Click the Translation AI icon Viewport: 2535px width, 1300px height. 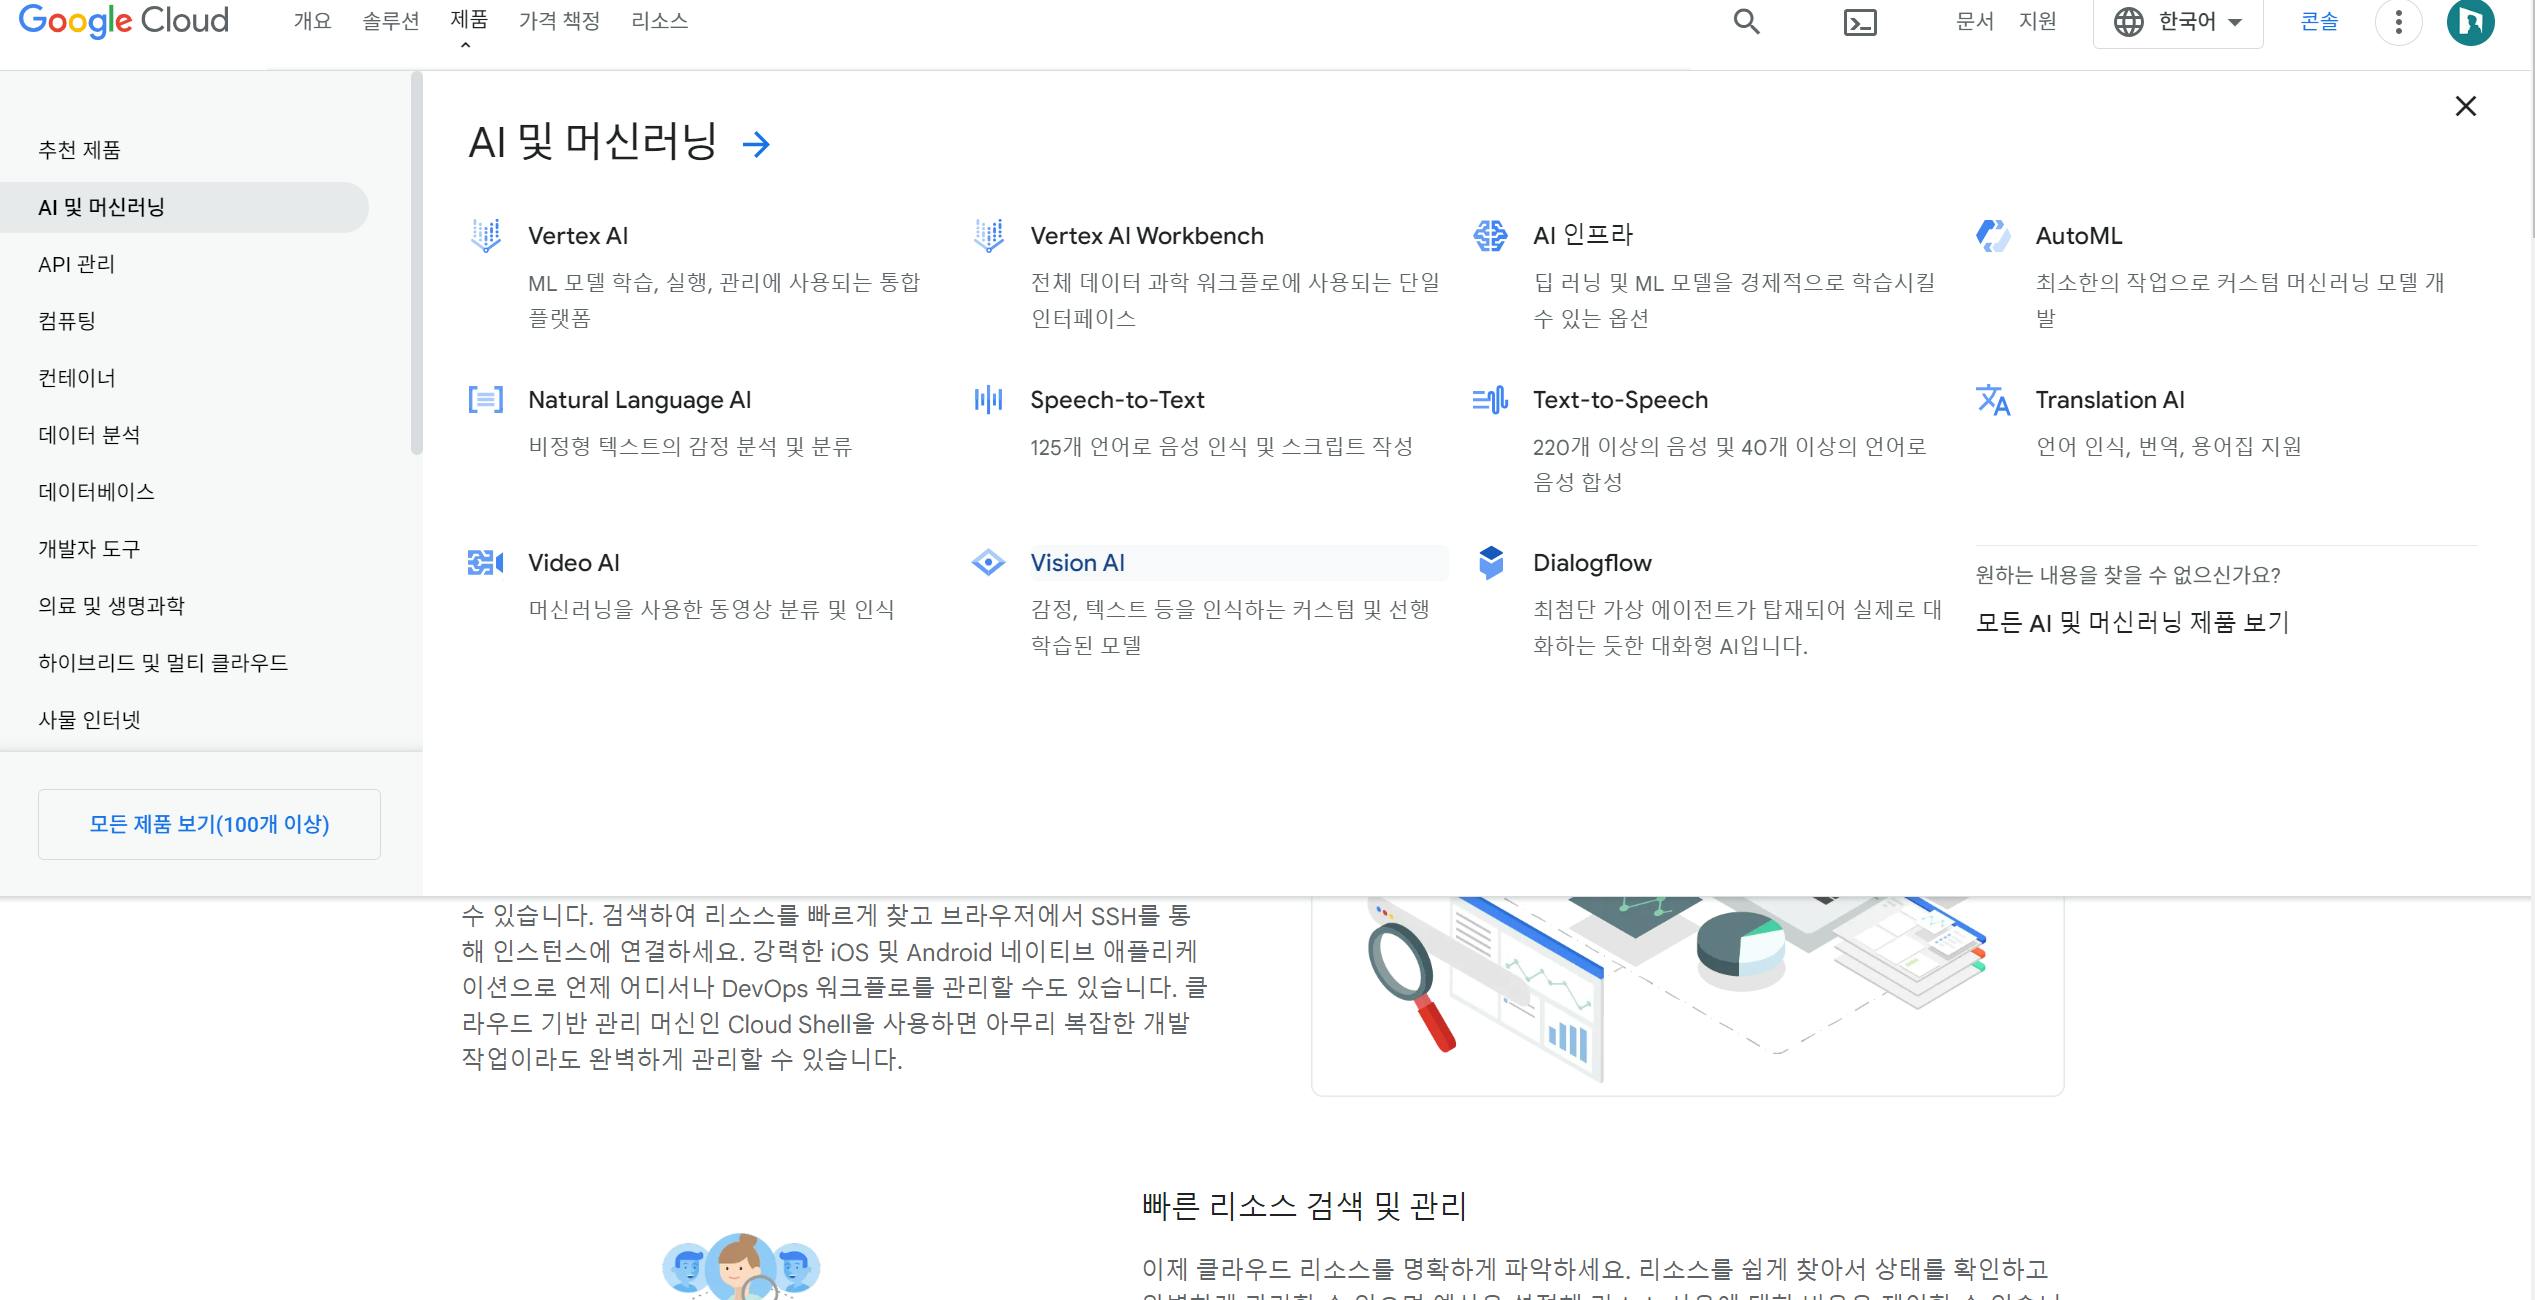tap(1993, 400)
